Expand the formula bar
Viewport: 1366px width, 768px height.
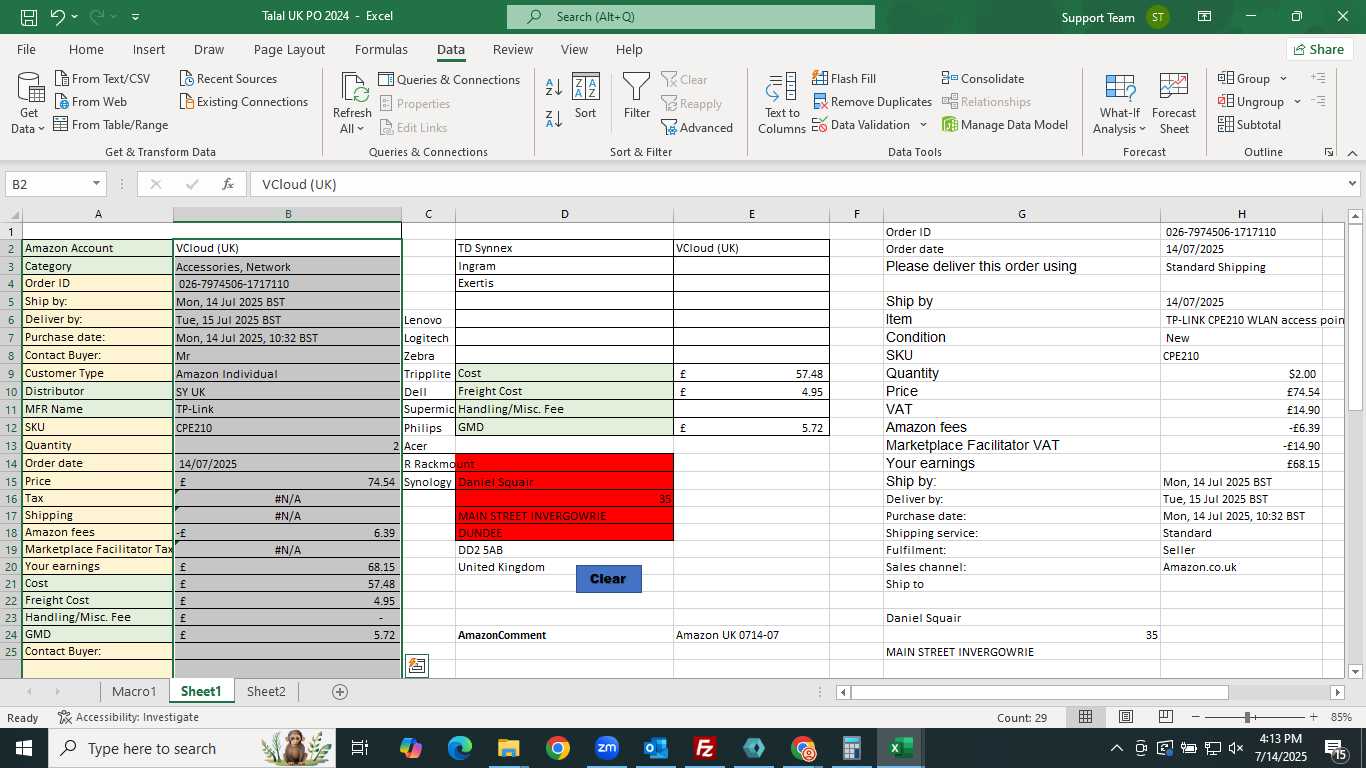click(1352, 184)
